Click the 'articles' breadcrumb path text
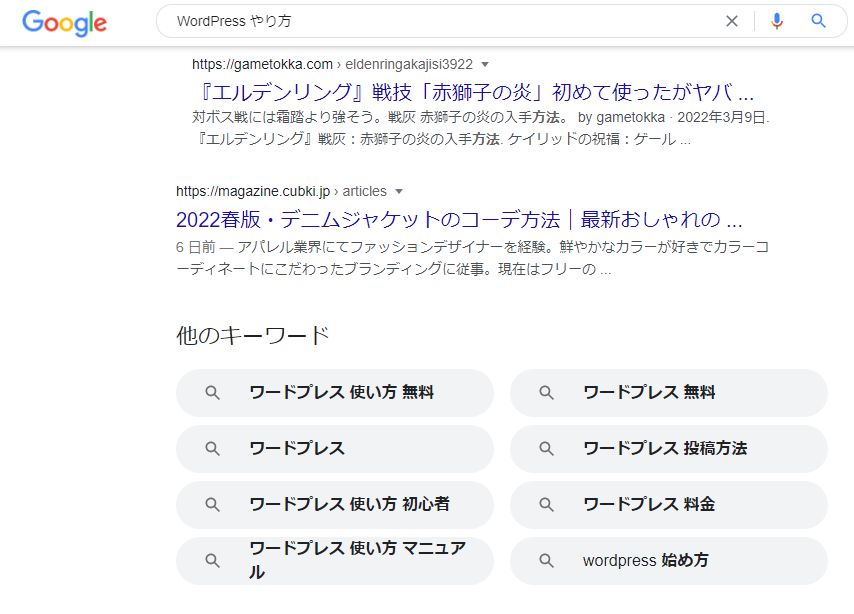The height and width of the screenshot is (614, 854). click(x=364, y=191)
